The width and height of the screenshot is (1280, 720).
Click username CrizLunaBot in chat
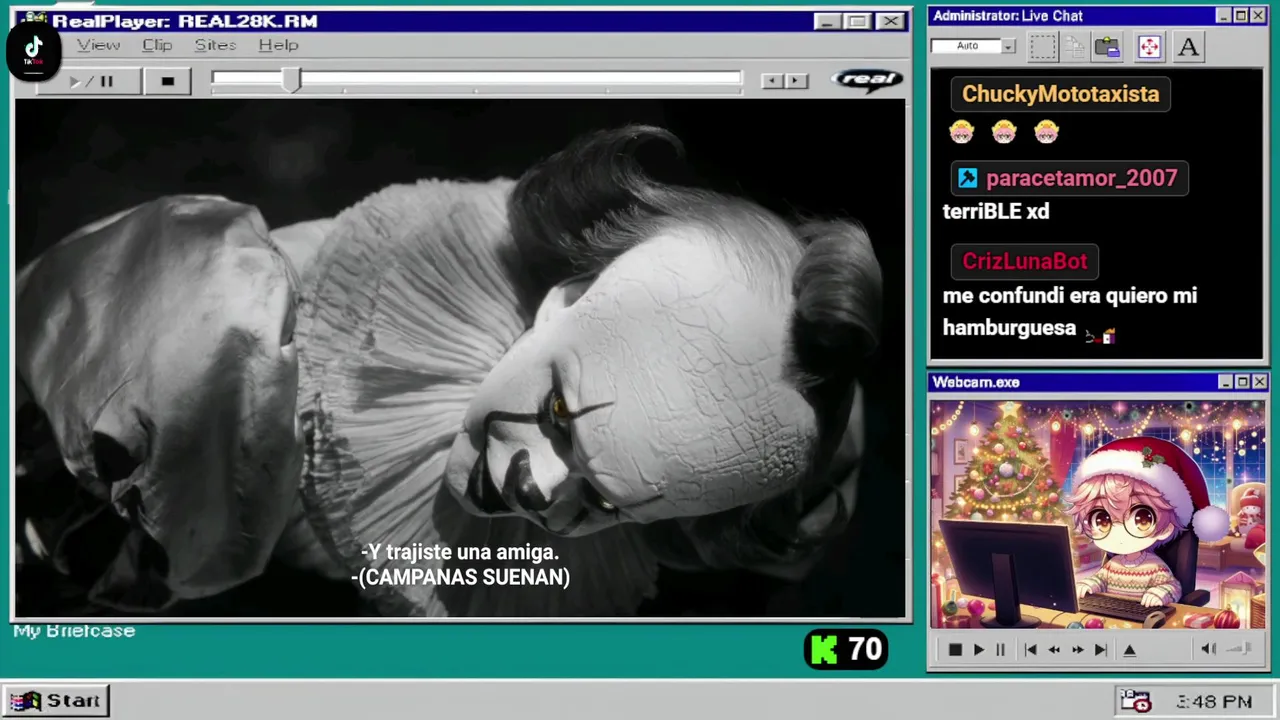[1024, 261]
